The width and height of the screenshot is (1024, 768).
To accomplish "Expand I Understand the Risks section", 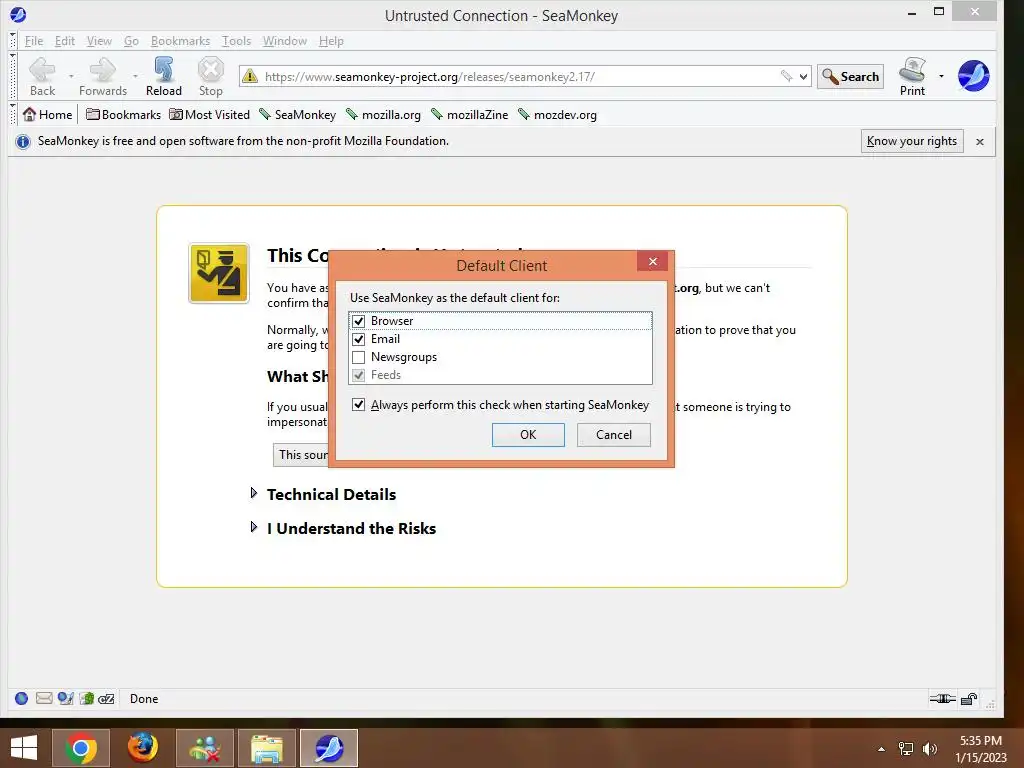I will [x=254, y=527].
